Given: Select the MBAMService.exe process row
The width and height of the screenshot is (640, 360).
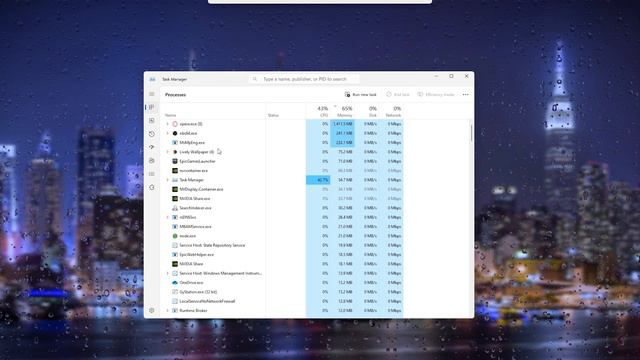Looking at the screenshot, I should tap(283, 227).
